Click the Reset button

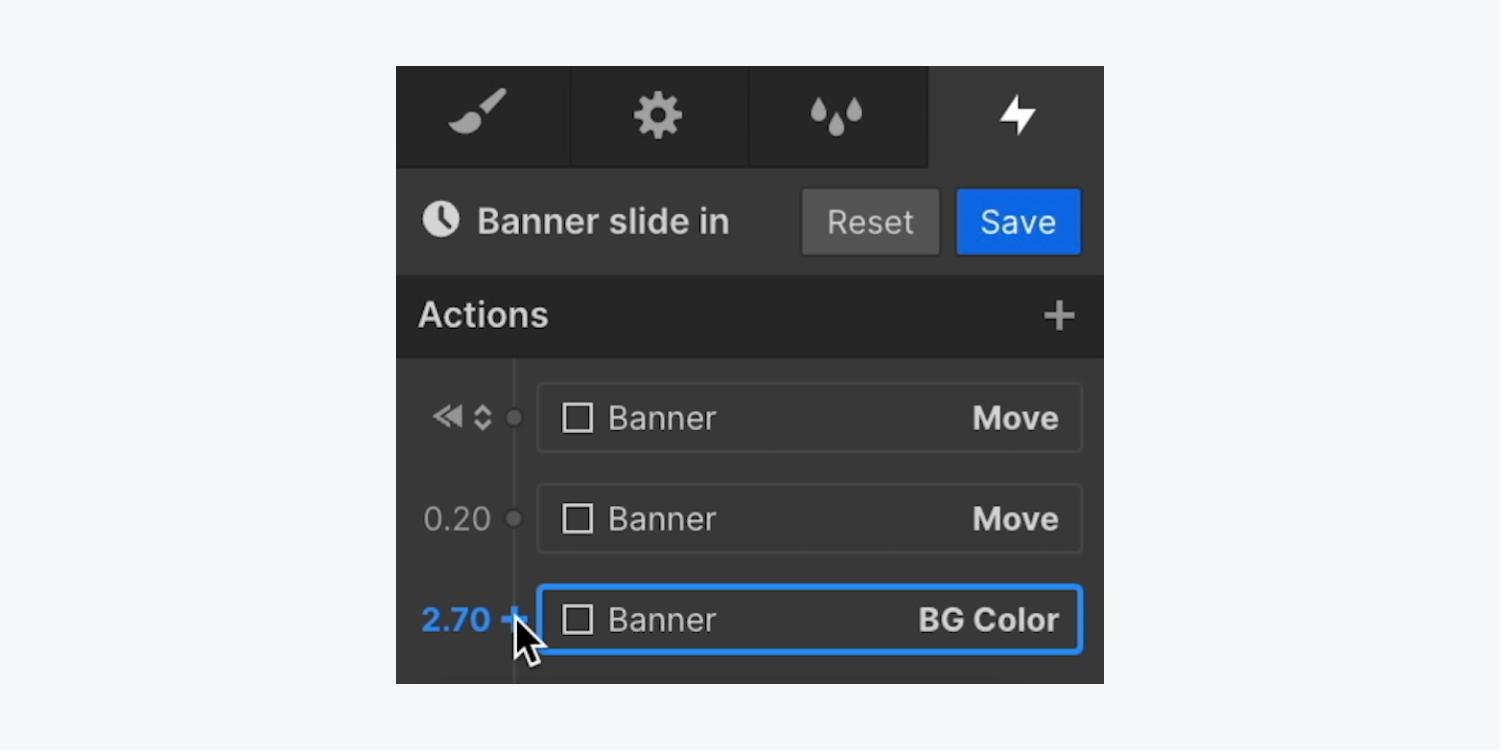(x=870, y=222)
